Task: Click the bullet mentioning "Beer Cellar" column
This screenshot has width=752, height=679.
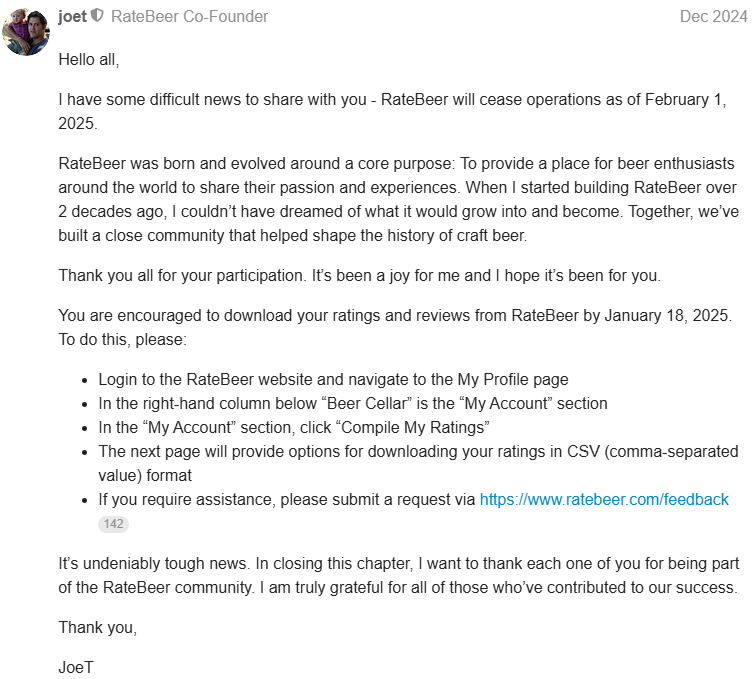Action: point(352,403)
